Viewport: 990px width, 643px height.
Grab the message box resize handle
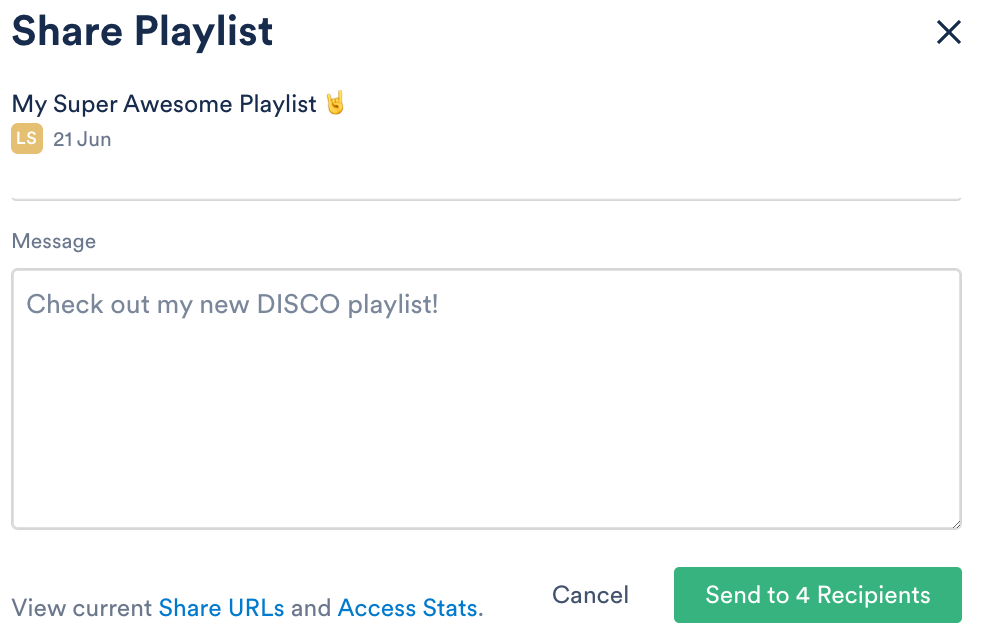[955, 522]
